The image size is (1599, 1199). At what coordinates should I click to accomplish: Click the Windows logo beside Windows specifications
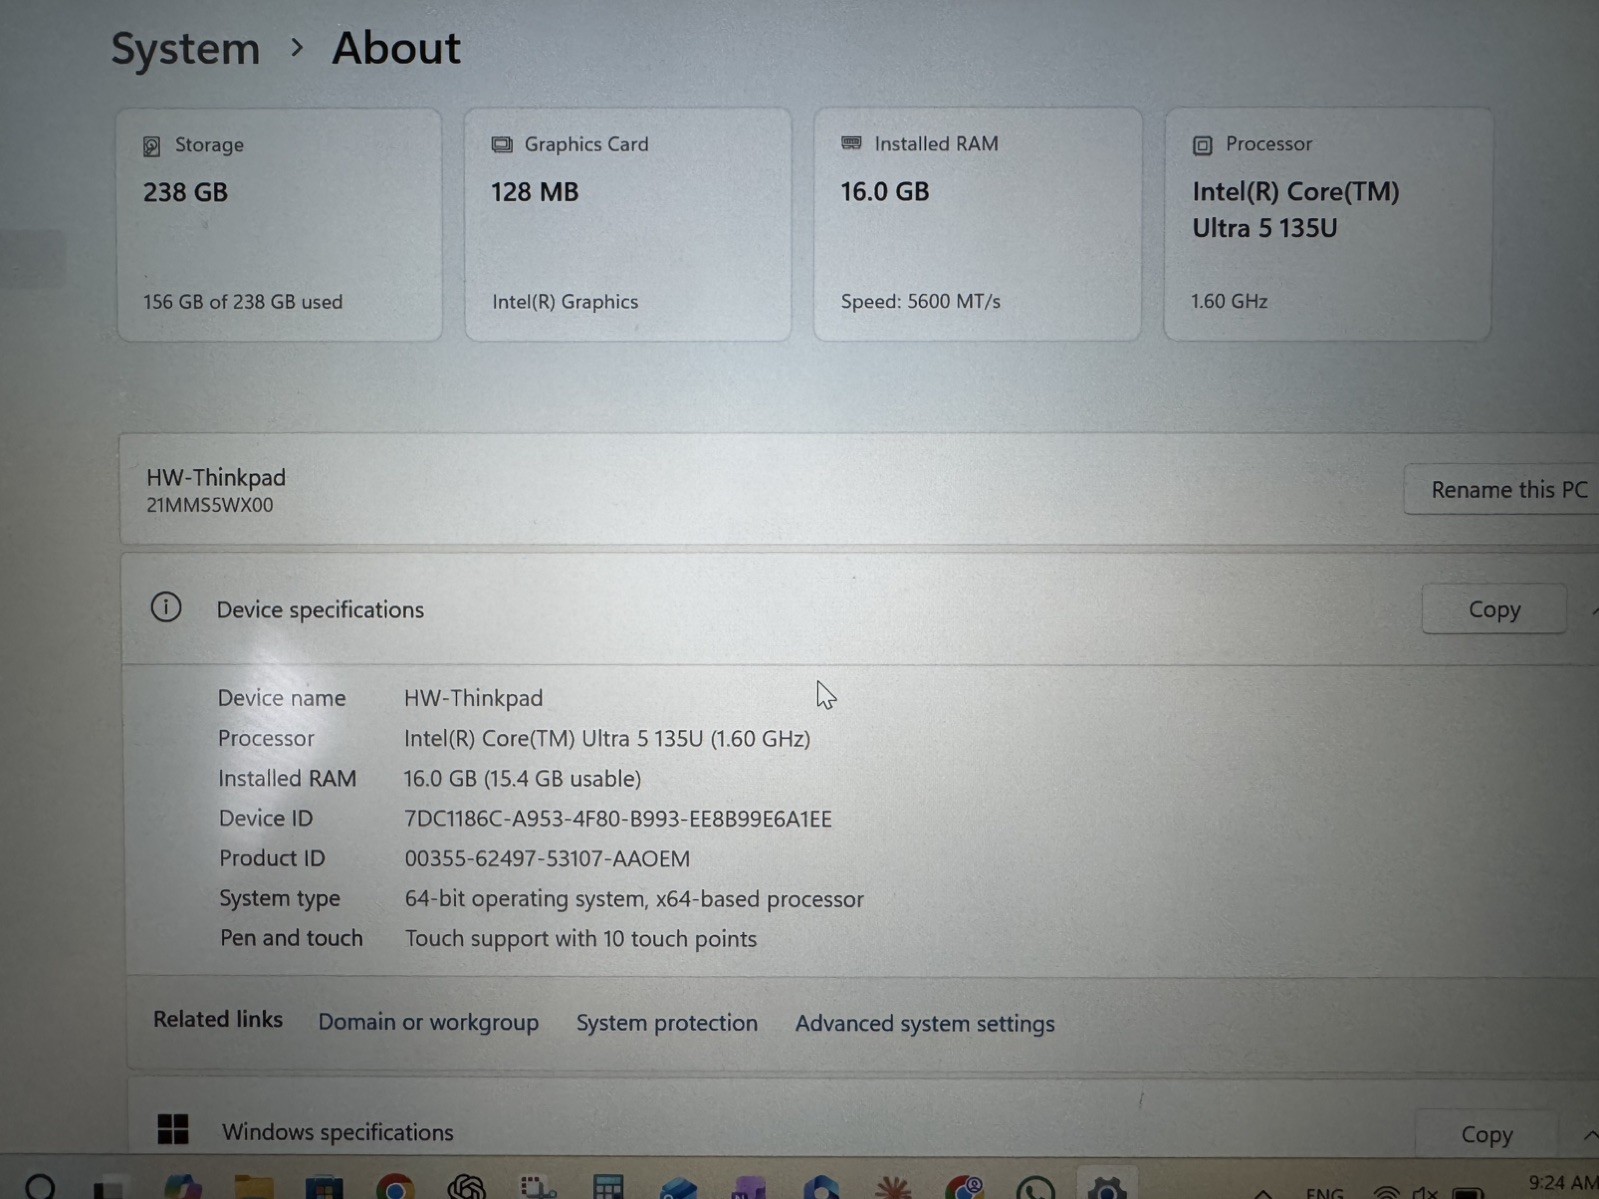coord(173,1129)
